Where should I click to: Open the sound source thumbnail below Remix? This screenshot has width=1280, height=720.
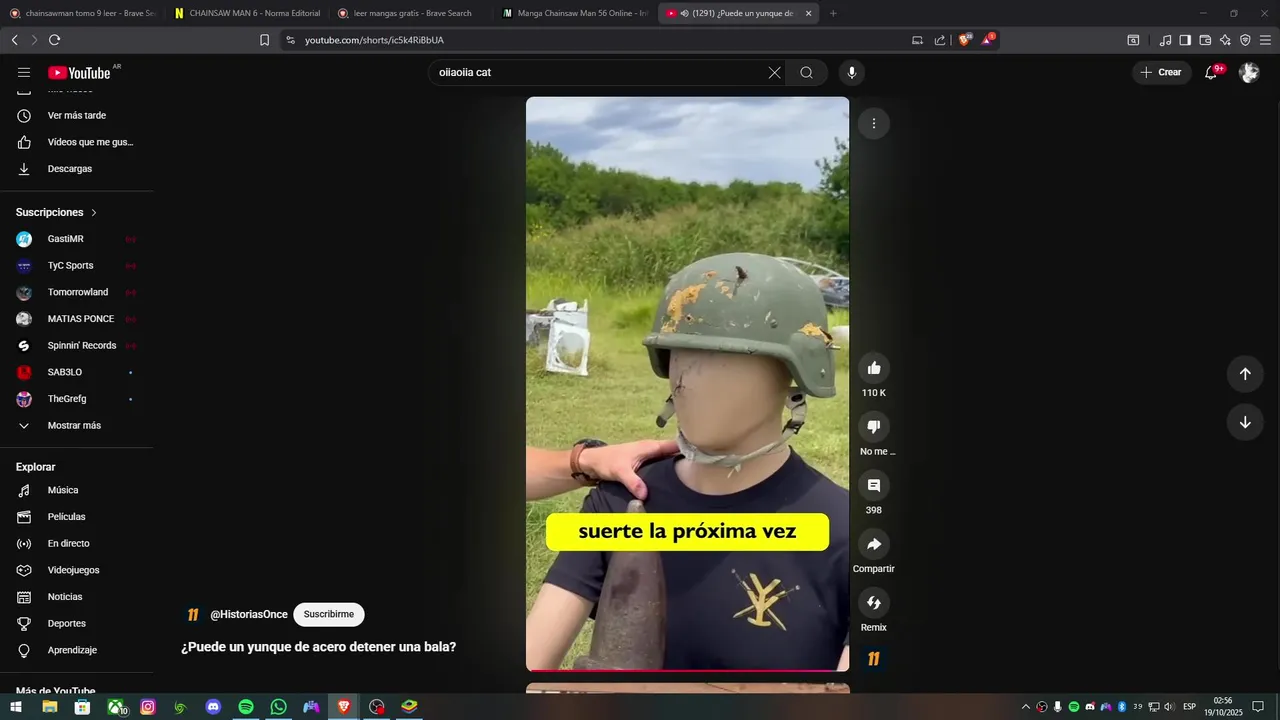point(874,658)
